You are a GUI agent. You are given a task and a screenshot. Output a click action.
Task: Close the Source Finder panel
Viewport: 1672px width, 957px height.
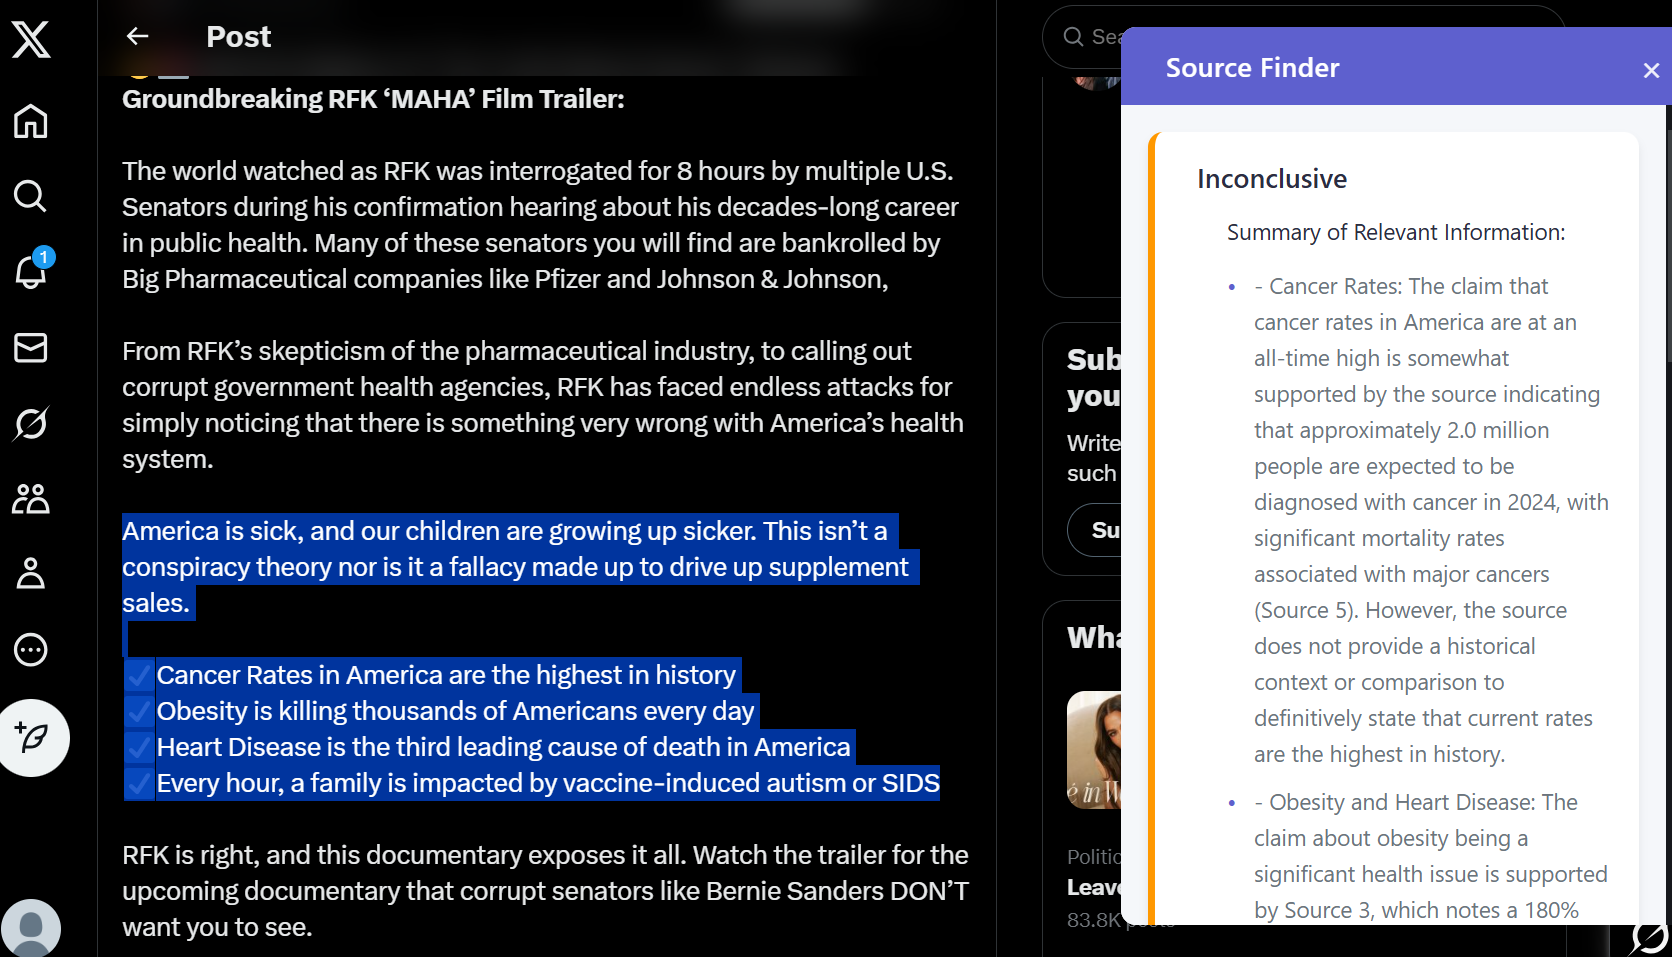[1651, 70]
